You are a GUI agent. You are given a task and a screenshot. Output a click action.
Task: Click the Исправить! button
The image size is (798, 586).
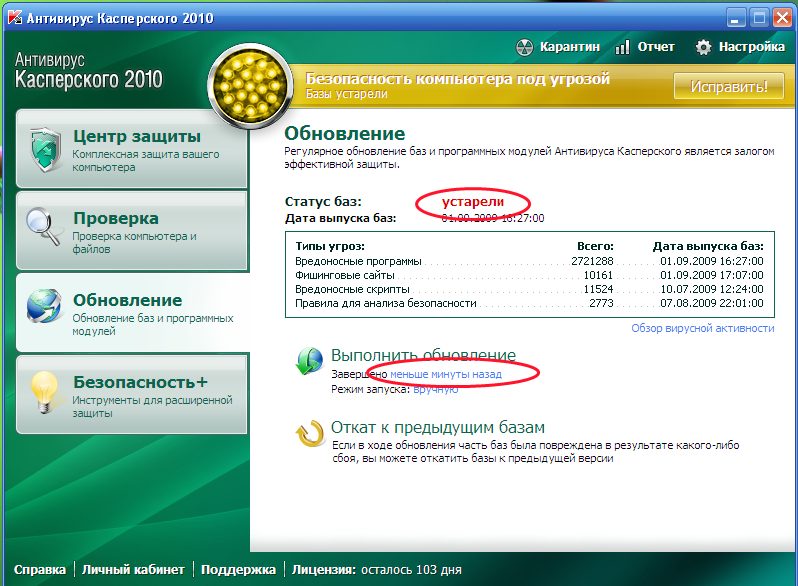(x=729, y=86)
